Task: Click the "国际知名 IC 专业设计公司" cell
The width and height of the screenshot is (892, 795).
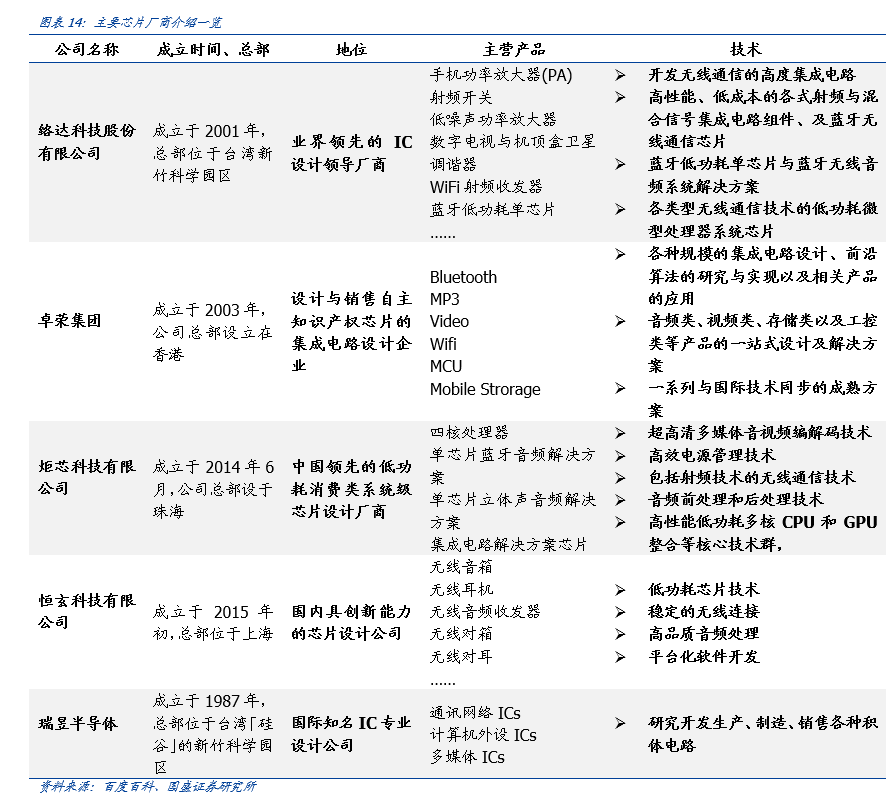Action: 352,735
